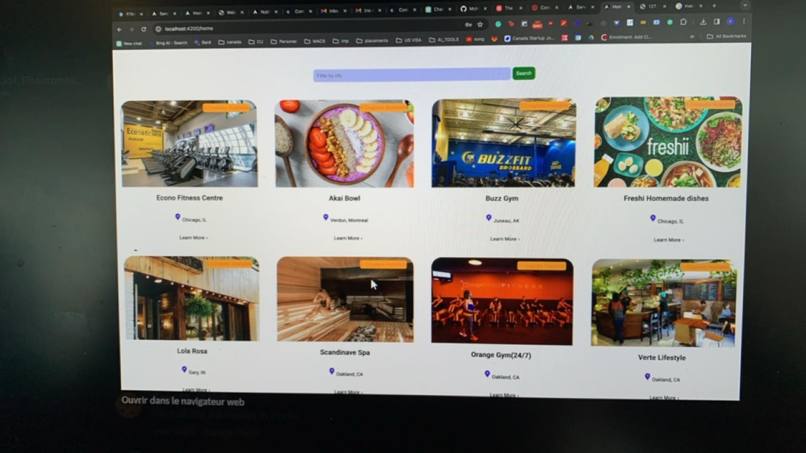Open the CU bookmarks folder
806x453 pixels.
(256, 42)
